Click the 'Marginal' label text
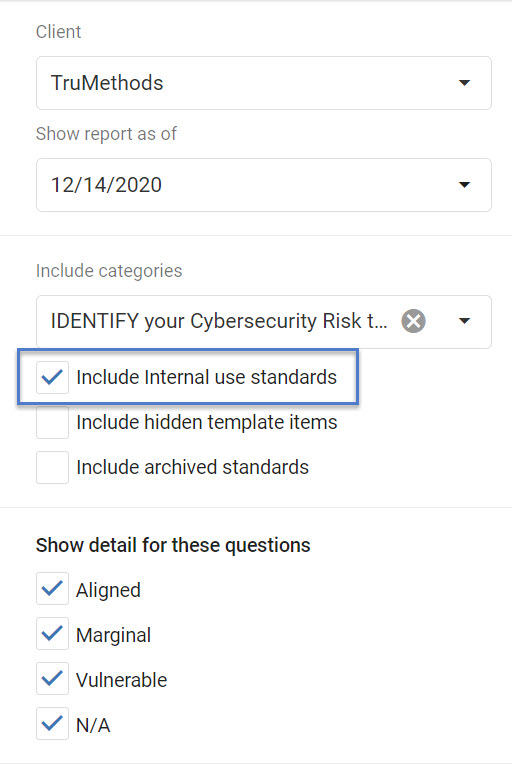The width and height of the screenshot is (512, 765). tap(114, 635)
